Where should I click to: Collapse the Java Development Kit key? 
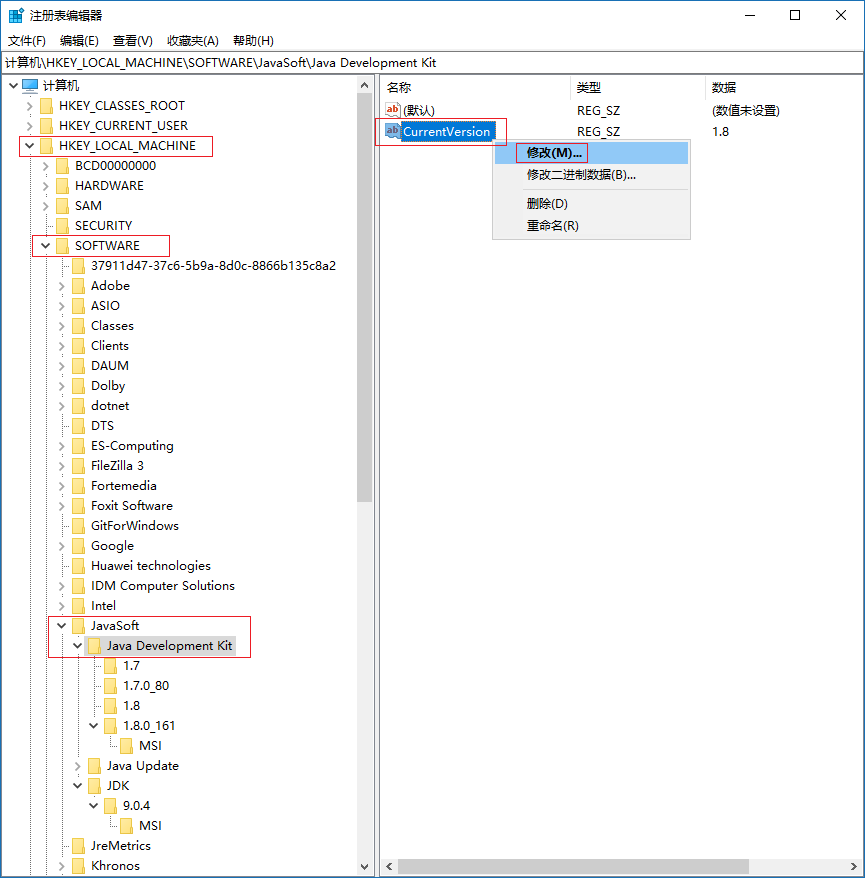click(78, 646)
